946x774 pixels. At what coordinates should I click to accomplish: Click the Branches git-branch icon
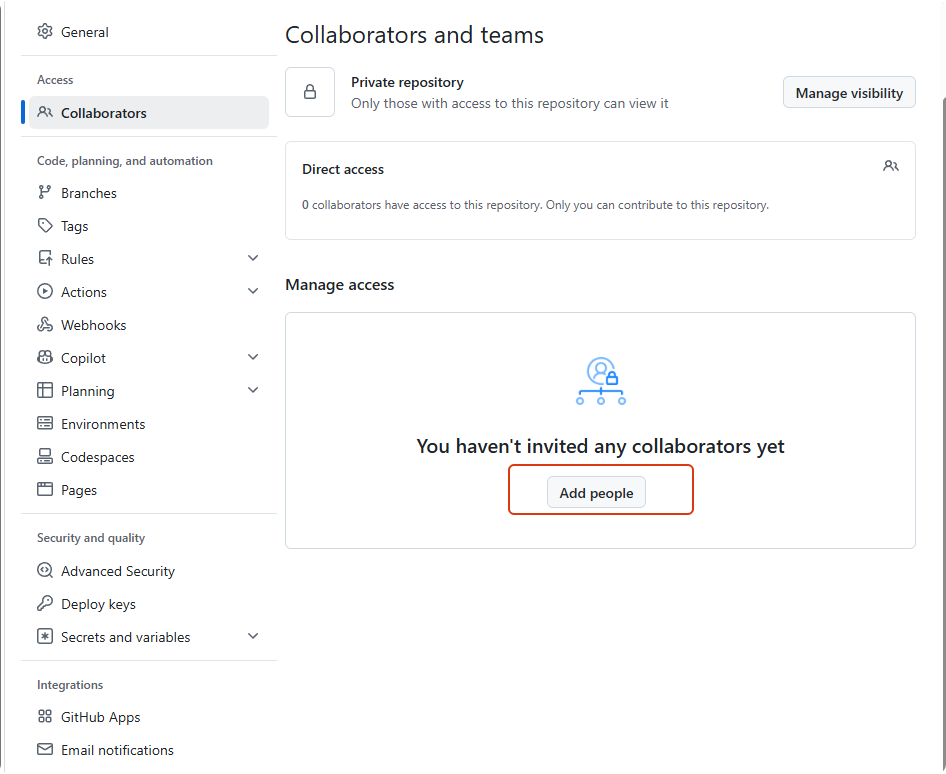tap(45, 192)
